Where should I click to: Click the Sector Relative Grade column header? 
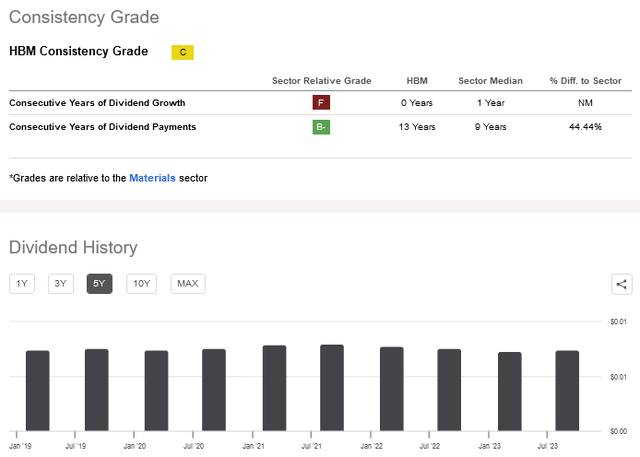[x=322, y=81]
